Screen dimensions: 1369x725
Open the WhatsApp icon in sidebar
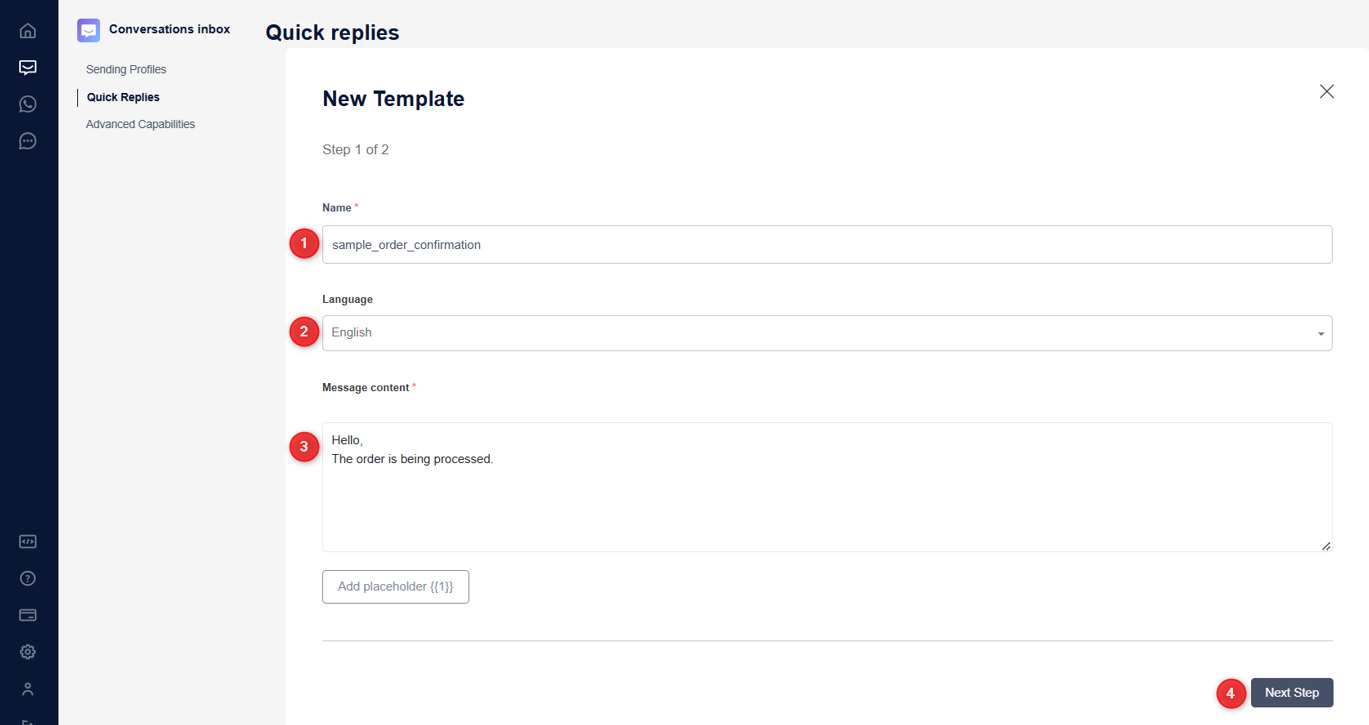(x=28, y=104)
